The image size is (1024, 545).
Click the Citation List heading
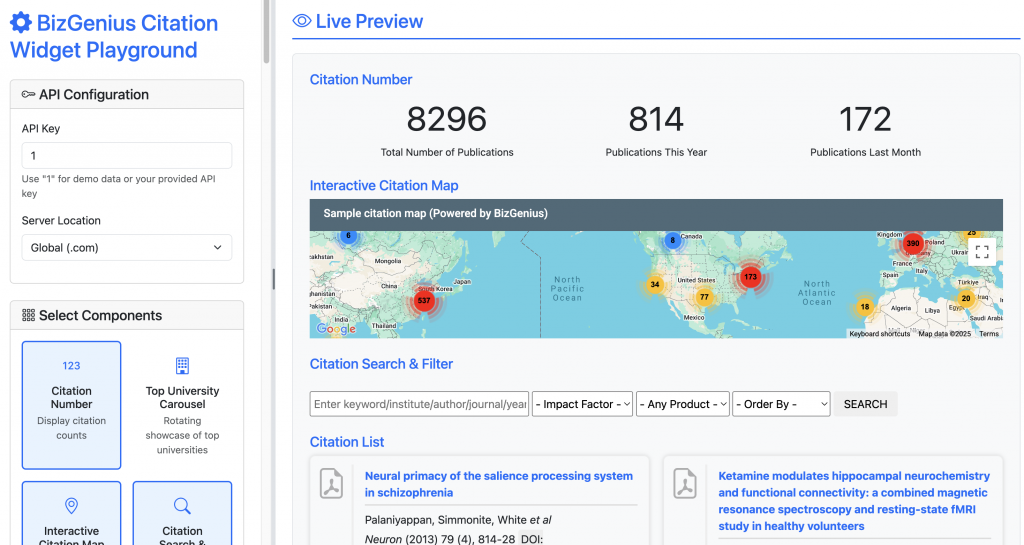347,442
